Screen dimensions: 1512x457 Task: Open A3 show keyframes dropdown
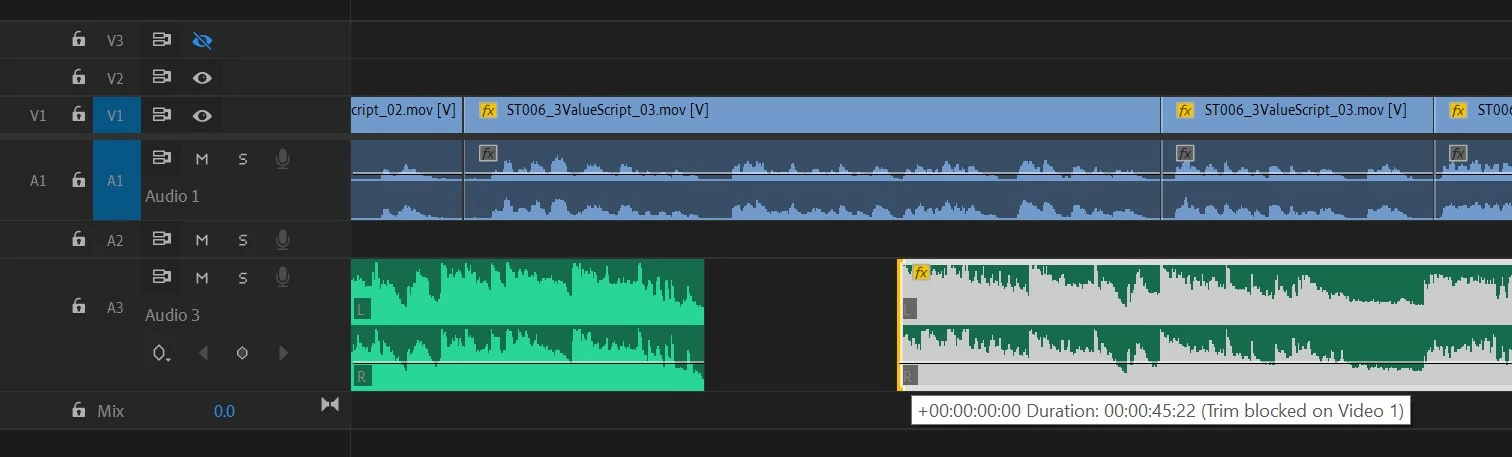click(161, 353)
